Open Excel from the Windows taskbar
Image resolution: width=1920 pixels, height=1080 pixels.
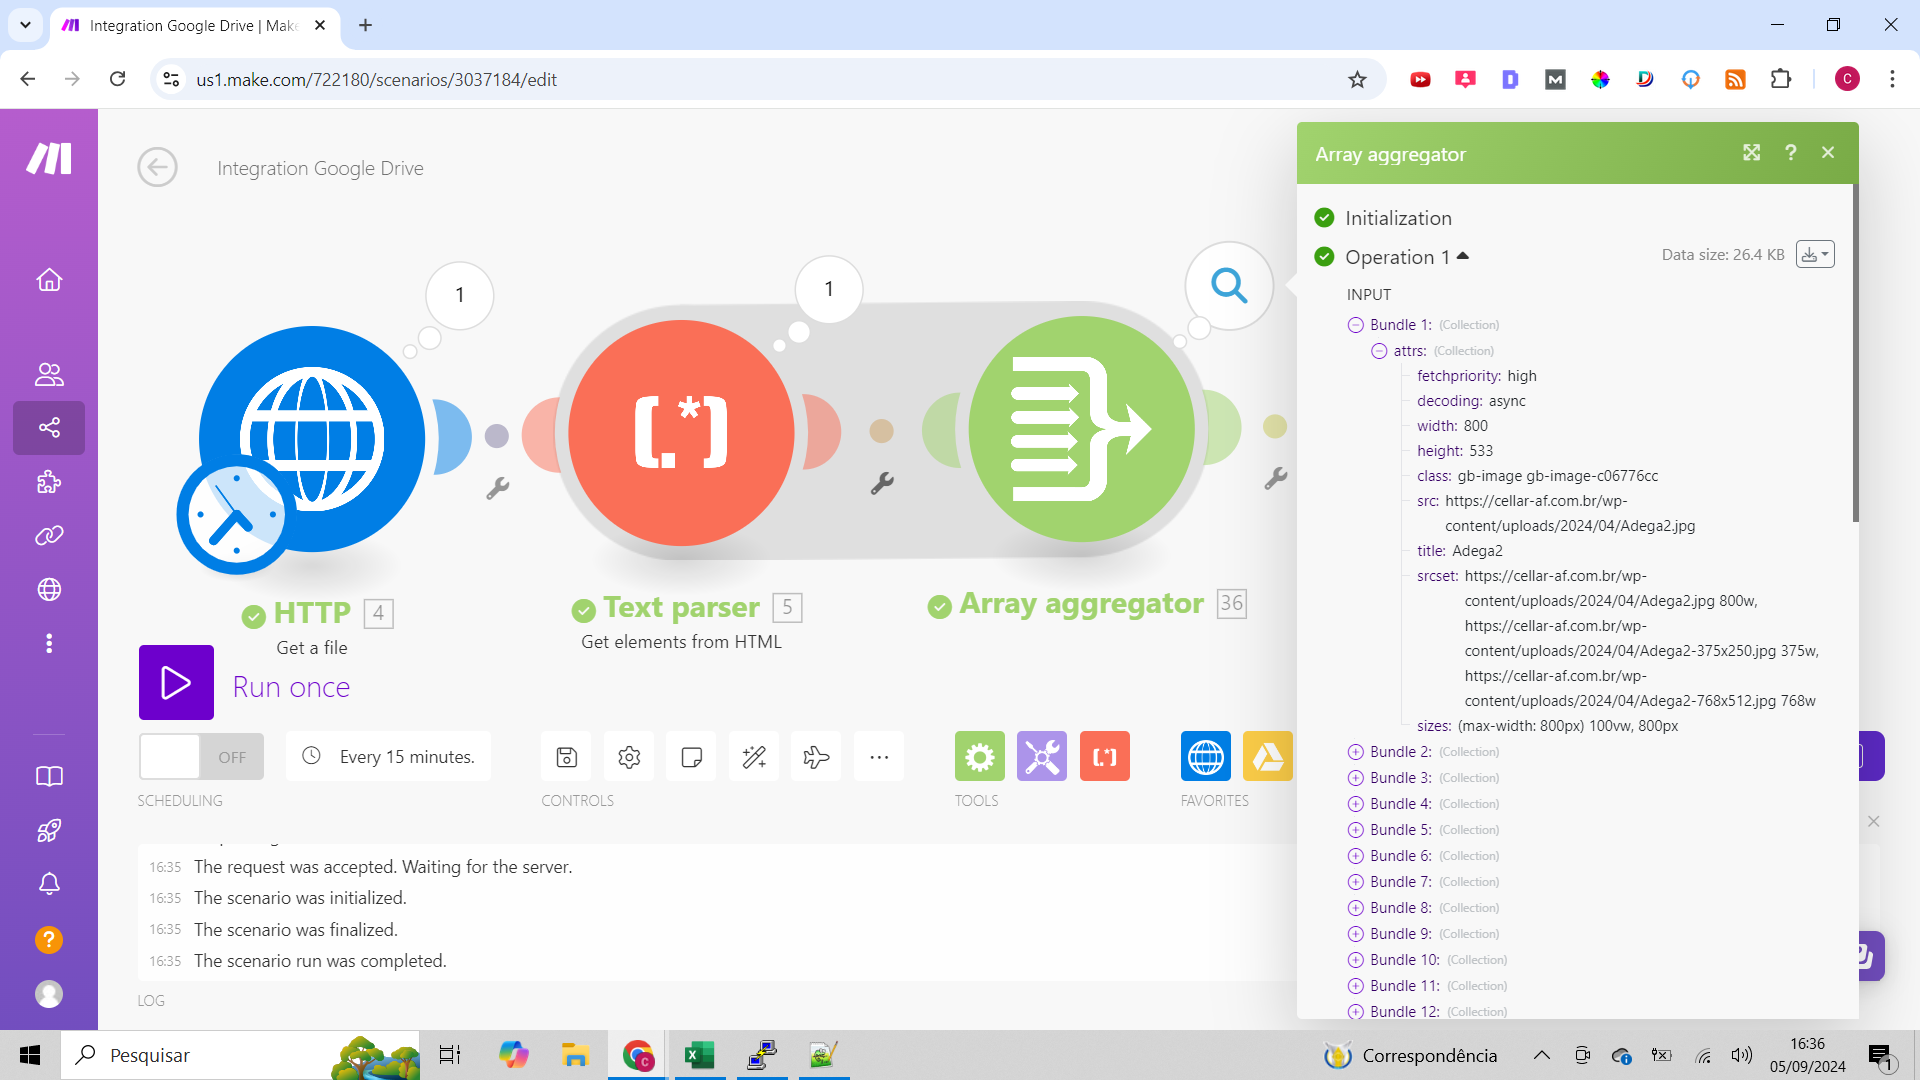[x=699, y=1055]
